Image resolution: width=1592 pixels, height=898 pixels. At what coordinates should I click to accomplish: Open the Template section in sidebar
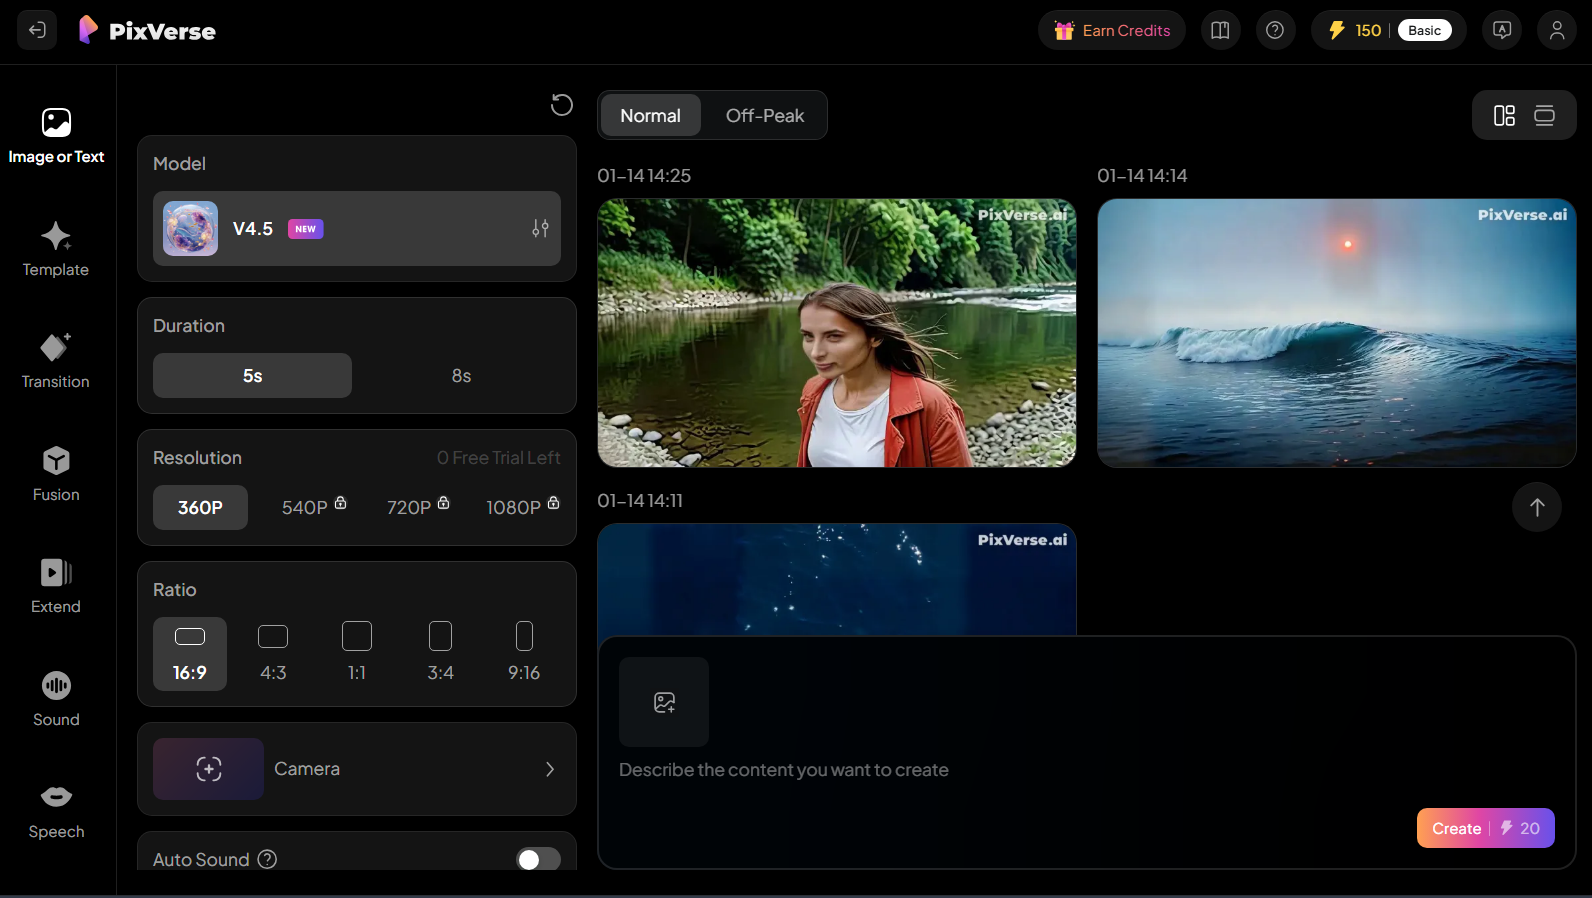pyautogui.click(x=56, y=249)
